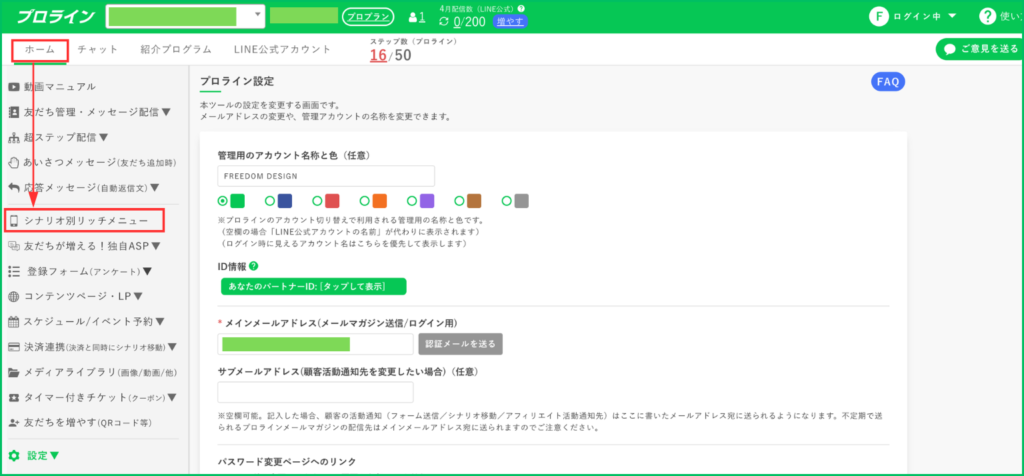Open the help icon beside 4月配信数
Screen dimensions: 1024x476
521,8
